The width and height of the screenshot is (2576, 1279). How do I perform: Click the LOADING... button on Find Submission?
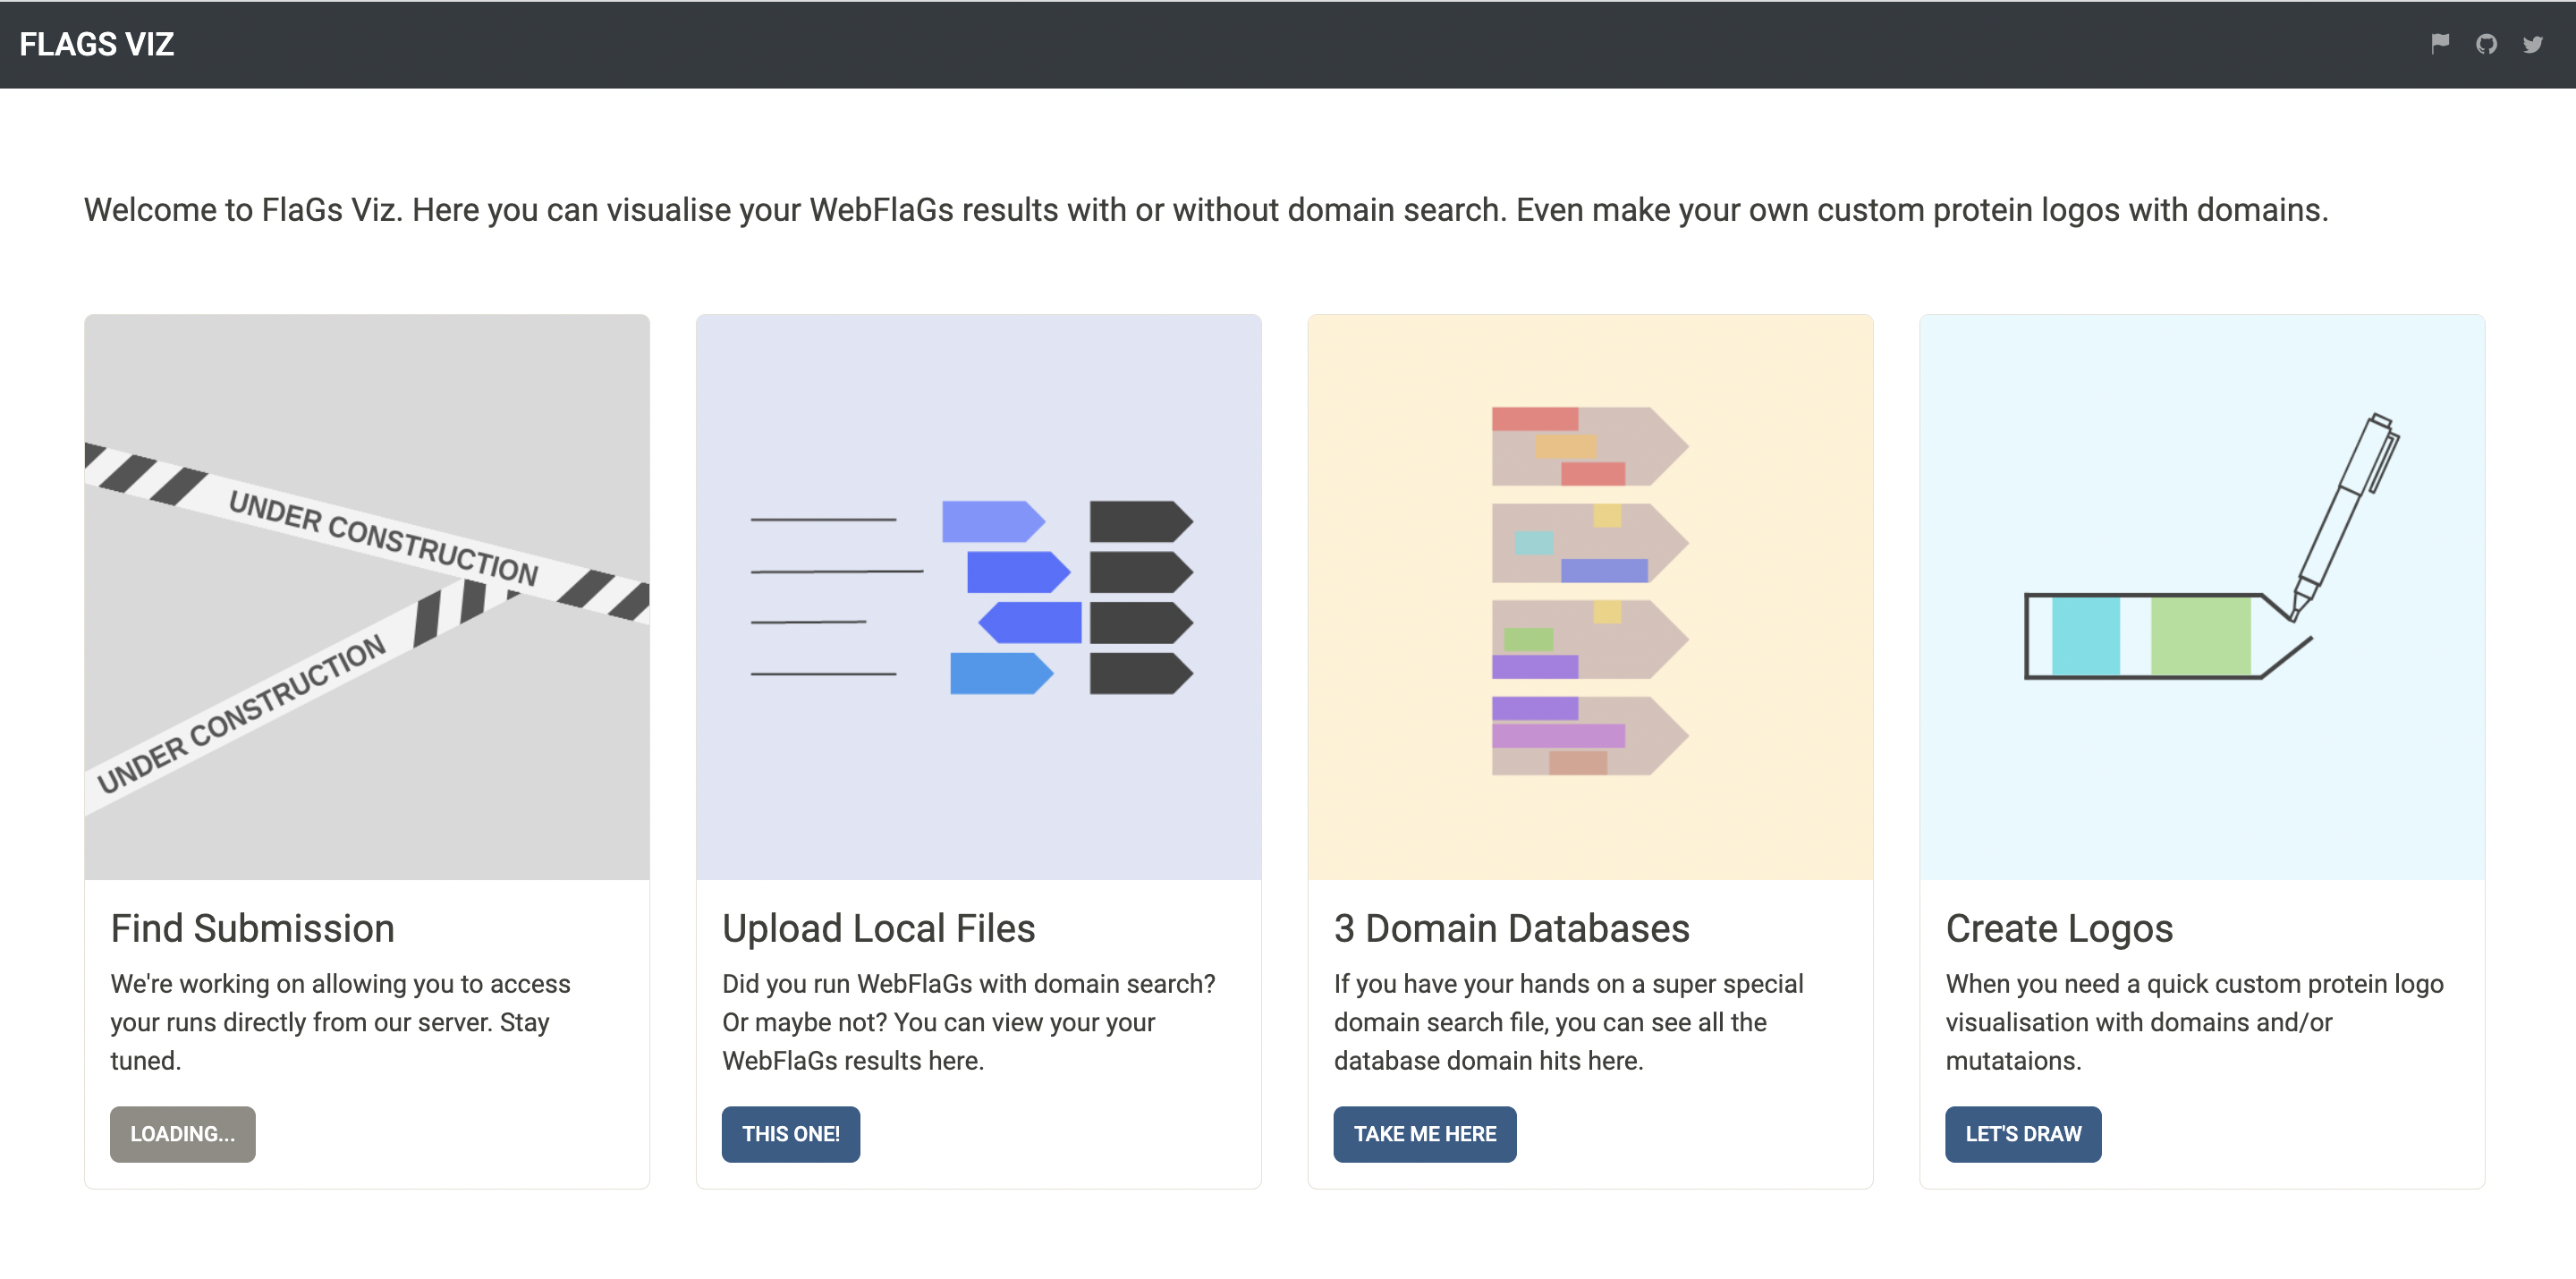pos(182,1134)
